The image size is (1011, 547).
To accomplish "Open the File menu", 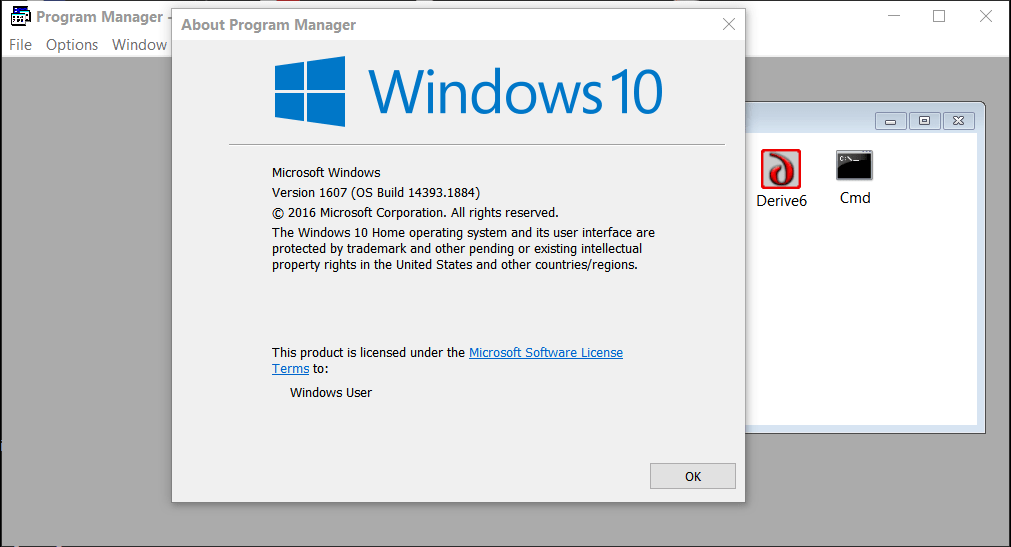I will [x=20, y=45].
